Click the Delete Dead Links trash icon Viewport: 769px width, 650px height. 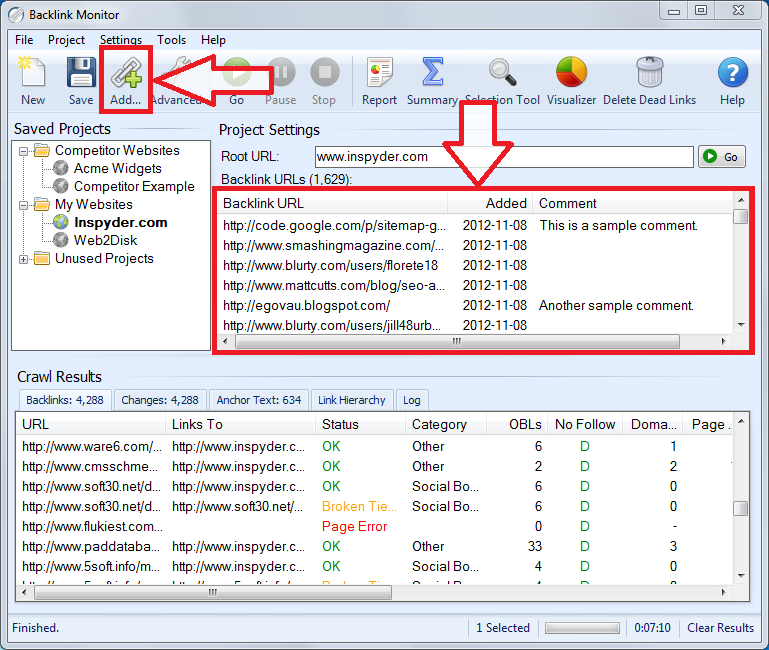tap(649, 72)
